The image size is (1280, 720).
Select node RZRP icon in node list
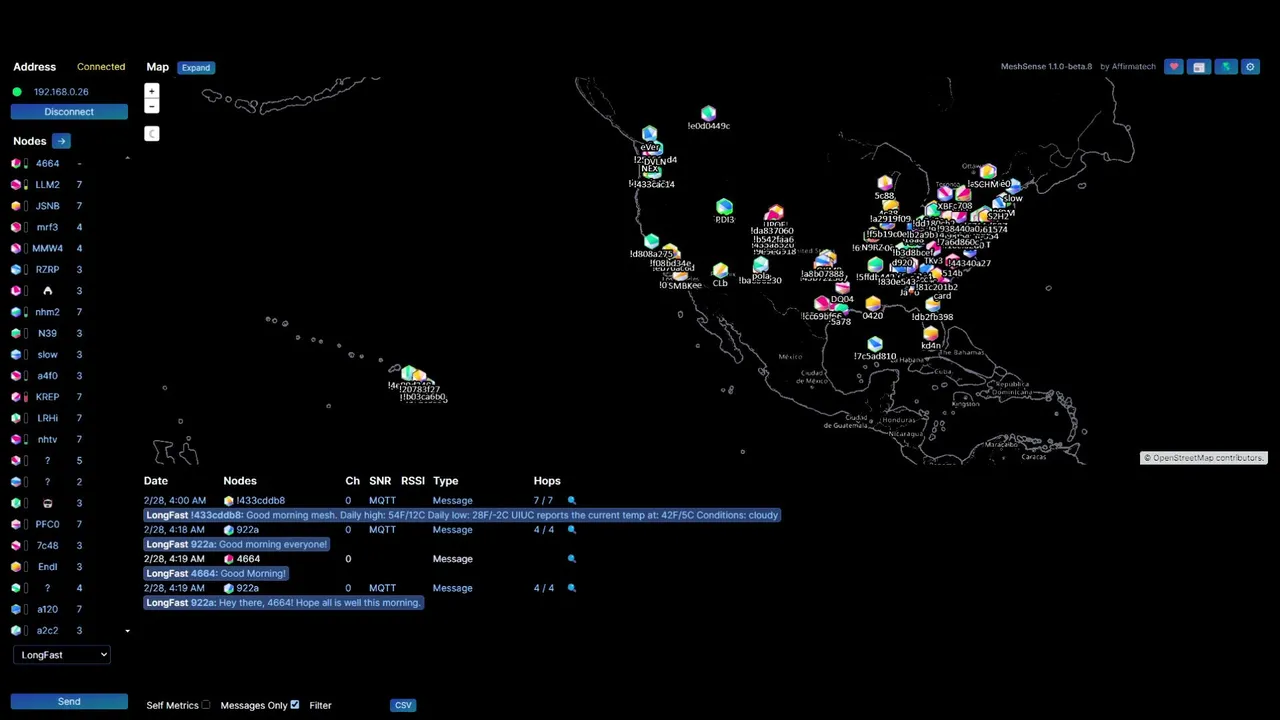(16, 270)
